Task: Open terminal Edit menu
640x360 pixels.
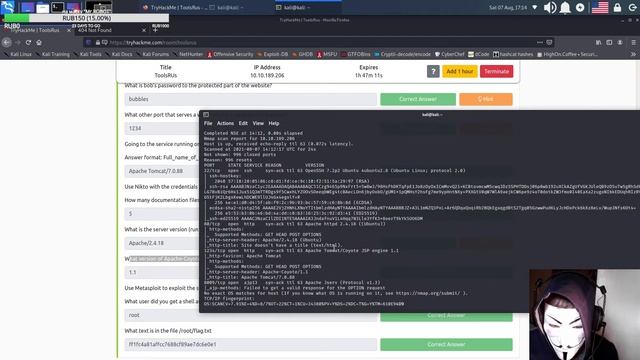Action: pos(243,123)
